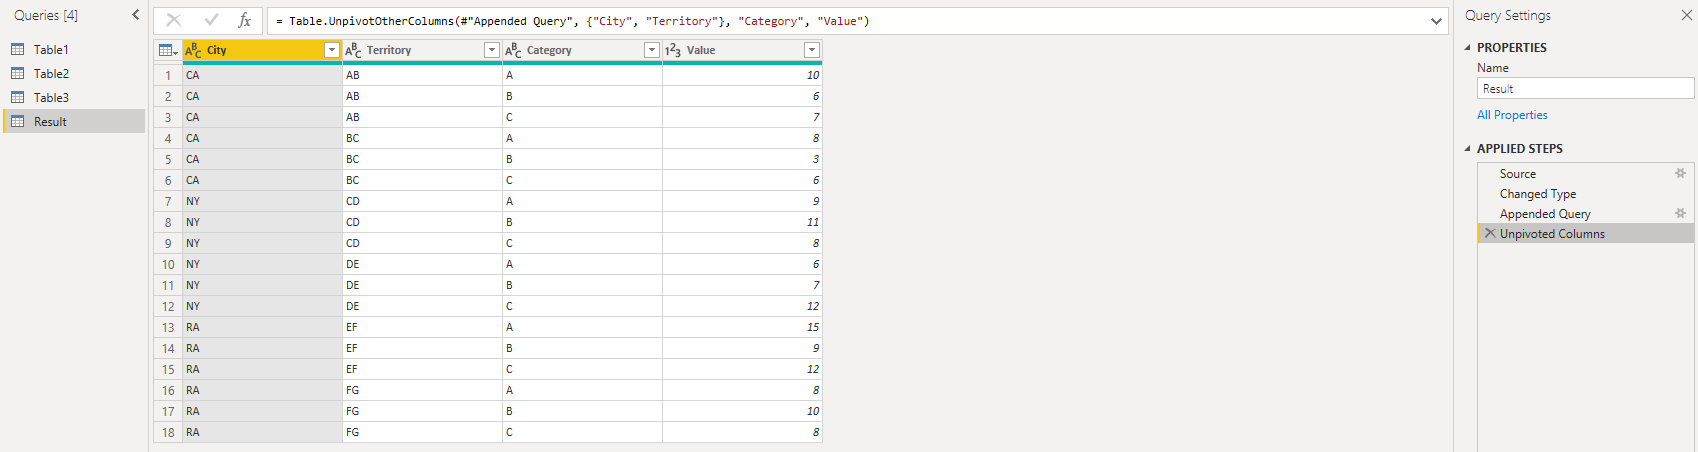Viewport: 1698px width, 452px height.
Task: Click the Territory cell BC in row 4
Action: [x=422, y=138]
